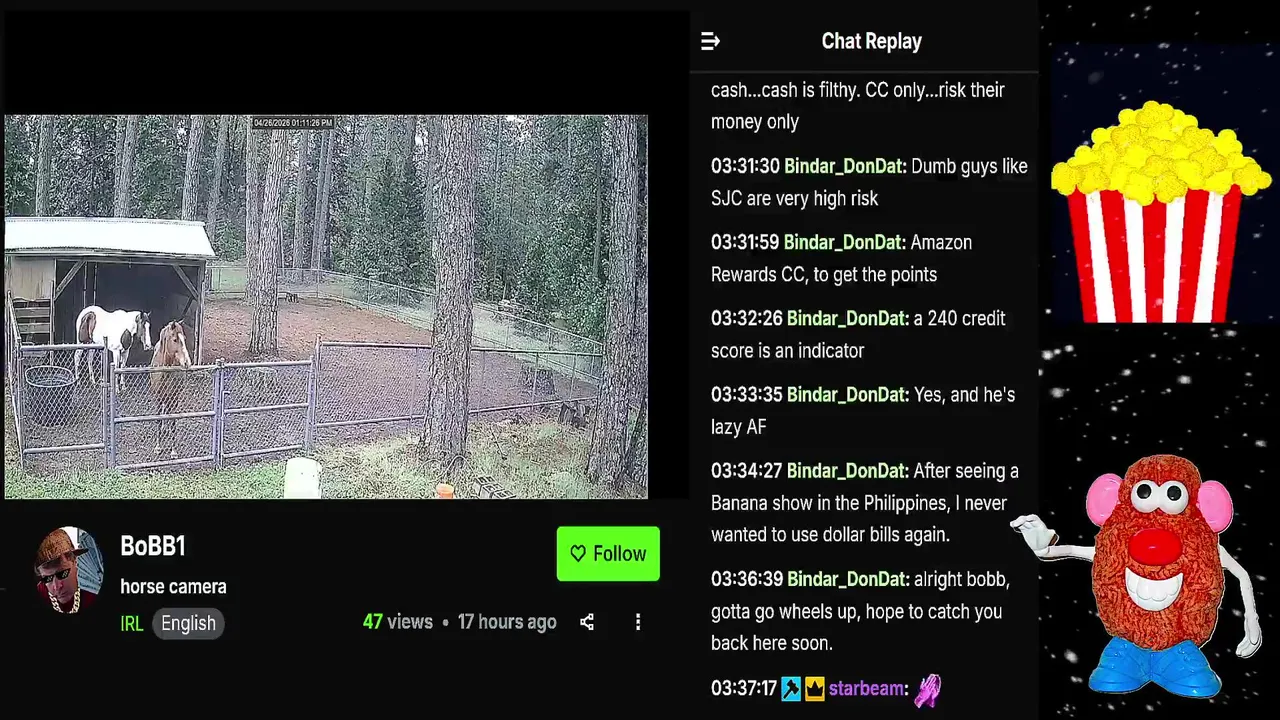Click the horse camera video player
The width and height of the screenshot is (1280, 720).
326,306
